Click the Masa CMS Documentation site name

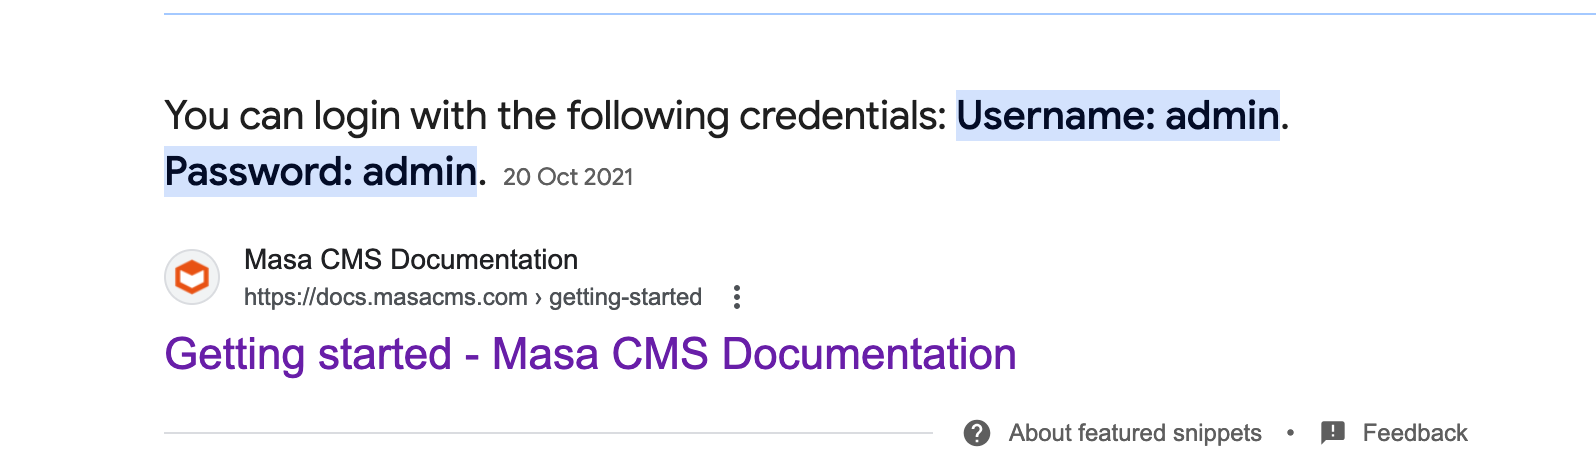click(411, 260)
